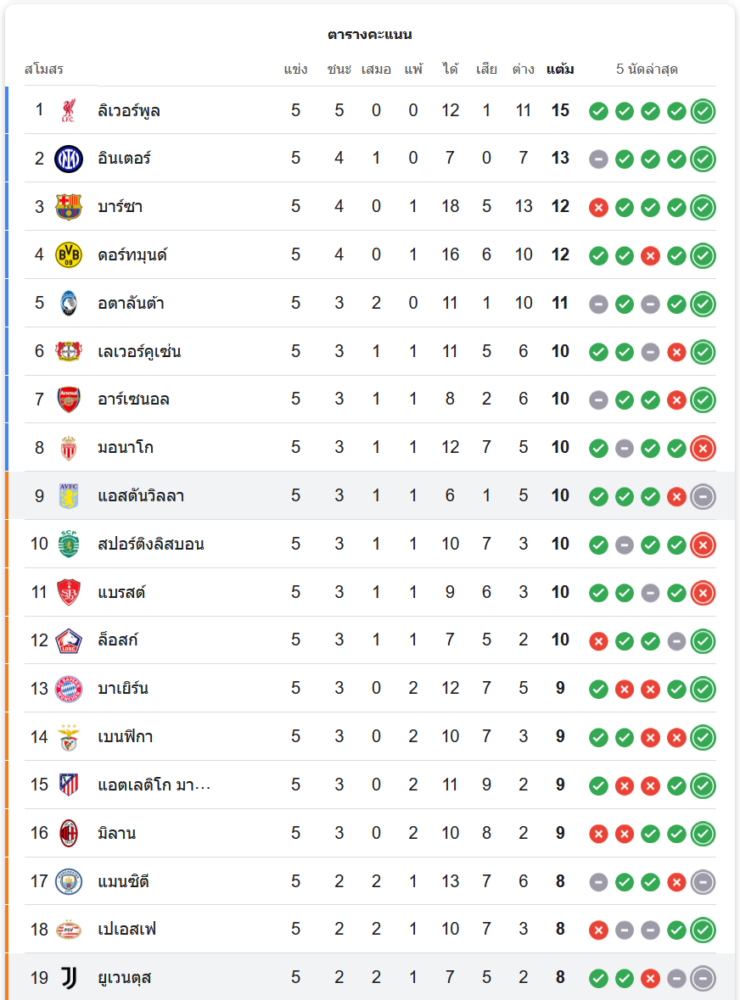
Task: Click the Man City crest icon
Action: click(x=68, y=881)
